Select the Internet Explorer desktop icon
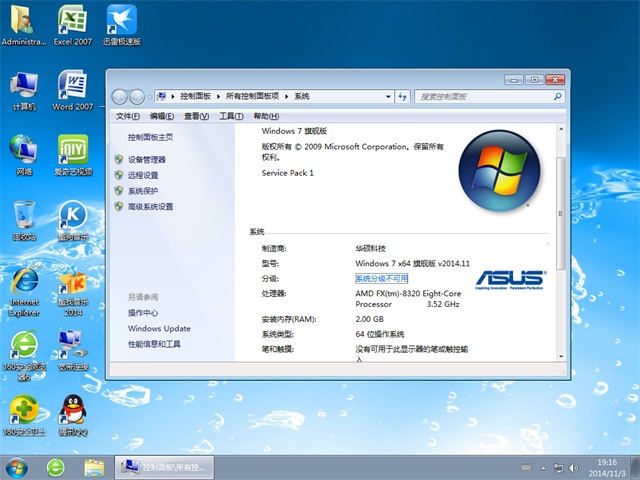Image resolution: width=640 pixels, height=480 pixels. [x=23, y=290]
